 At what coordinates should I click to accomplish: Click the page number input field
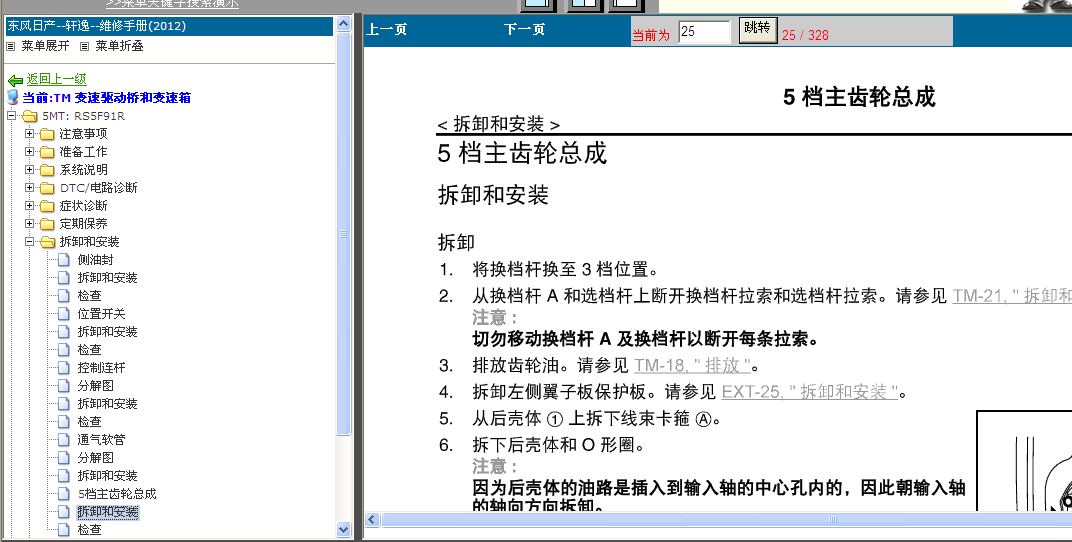(x=704, y=31)
